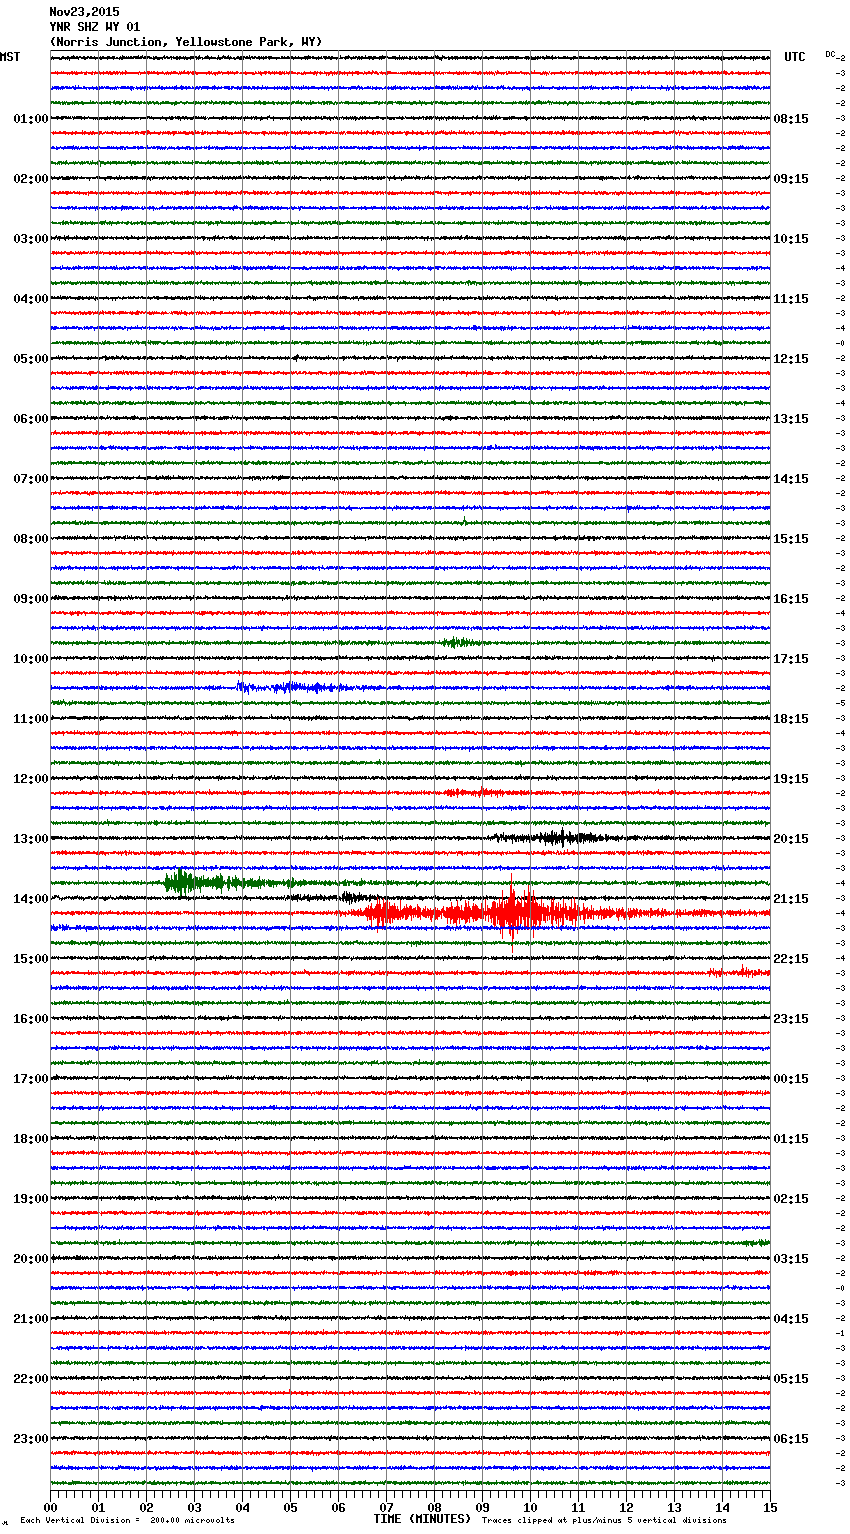
Task: Click the 21:15 UTC time label
Action: (791, 899)
